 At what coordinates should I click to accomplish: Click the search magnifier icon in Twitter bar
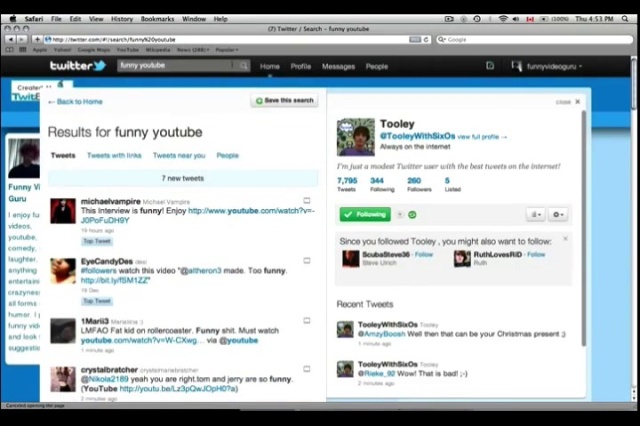click(243, 66)
